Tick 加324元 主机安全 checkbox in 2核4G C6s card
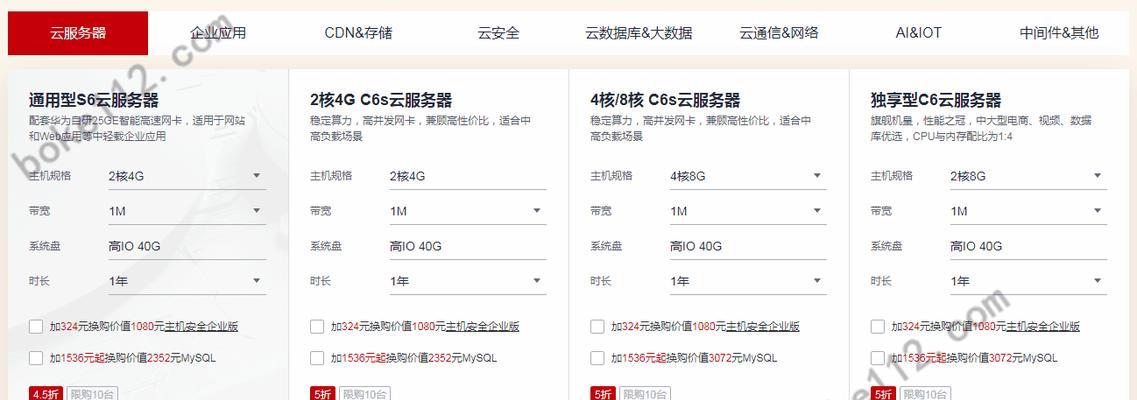This screenshot has width=1137, height=400. pyautogui.click(x=317, y=327)
